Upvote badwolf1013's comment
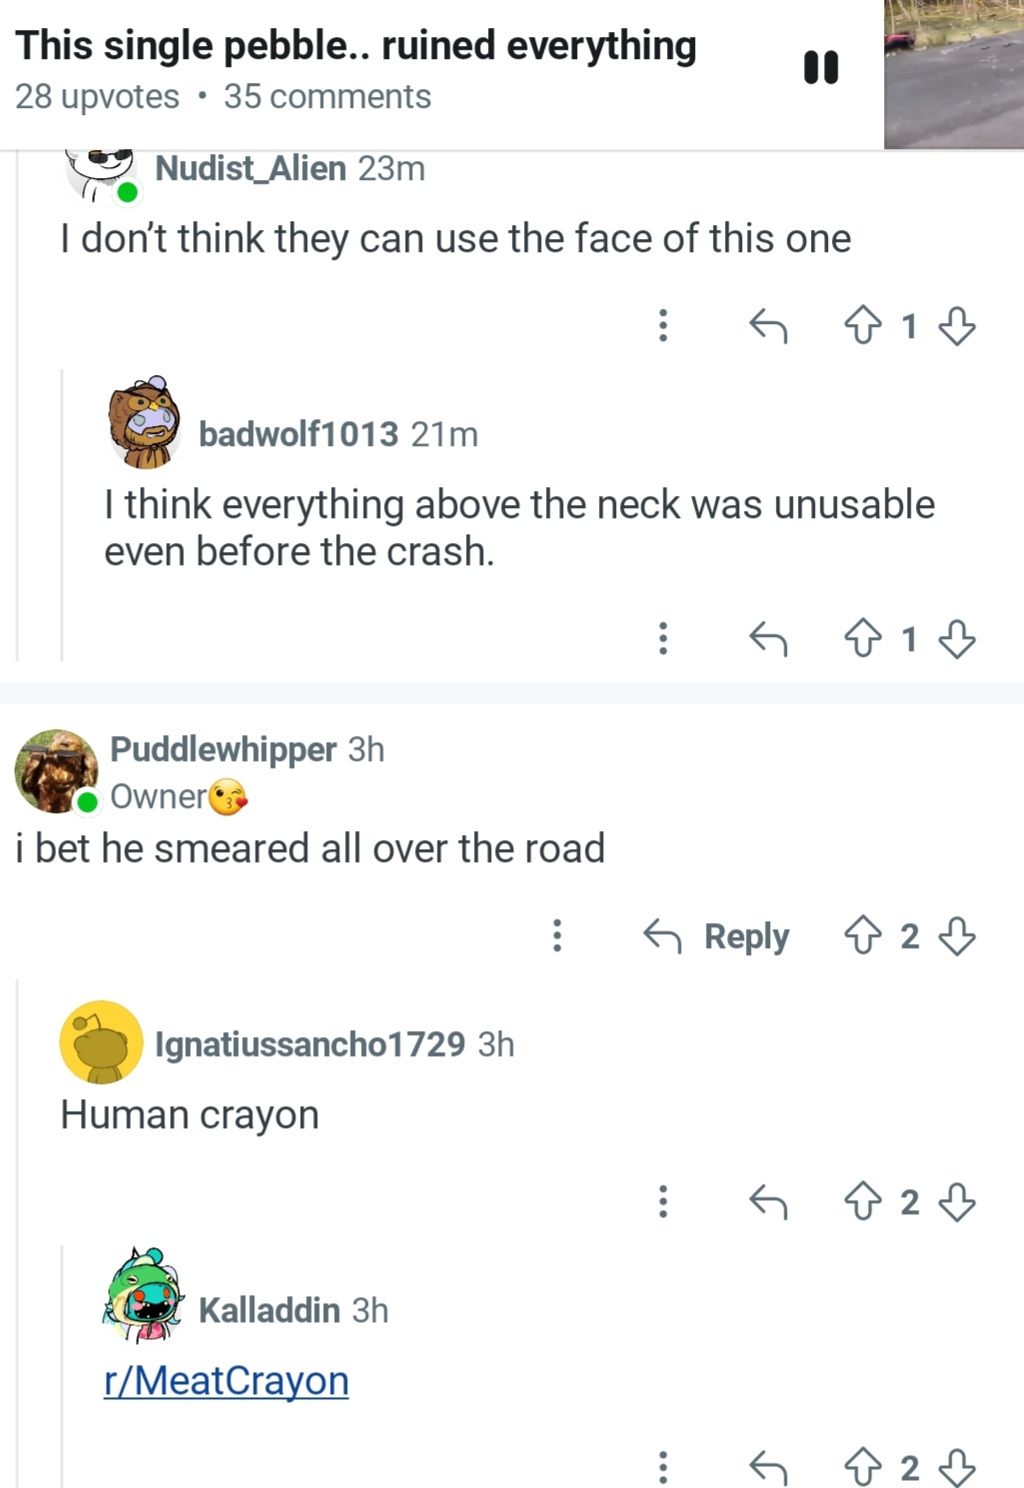The height and width of the screenshot is (1488, 1024). coord(863,638)
